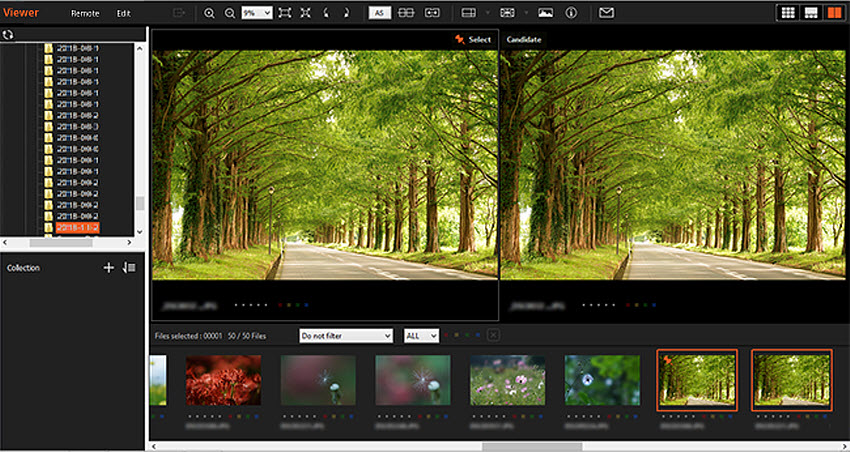Toggle blue color label filter
Screen dimensions: 850x452
[478, 335]
